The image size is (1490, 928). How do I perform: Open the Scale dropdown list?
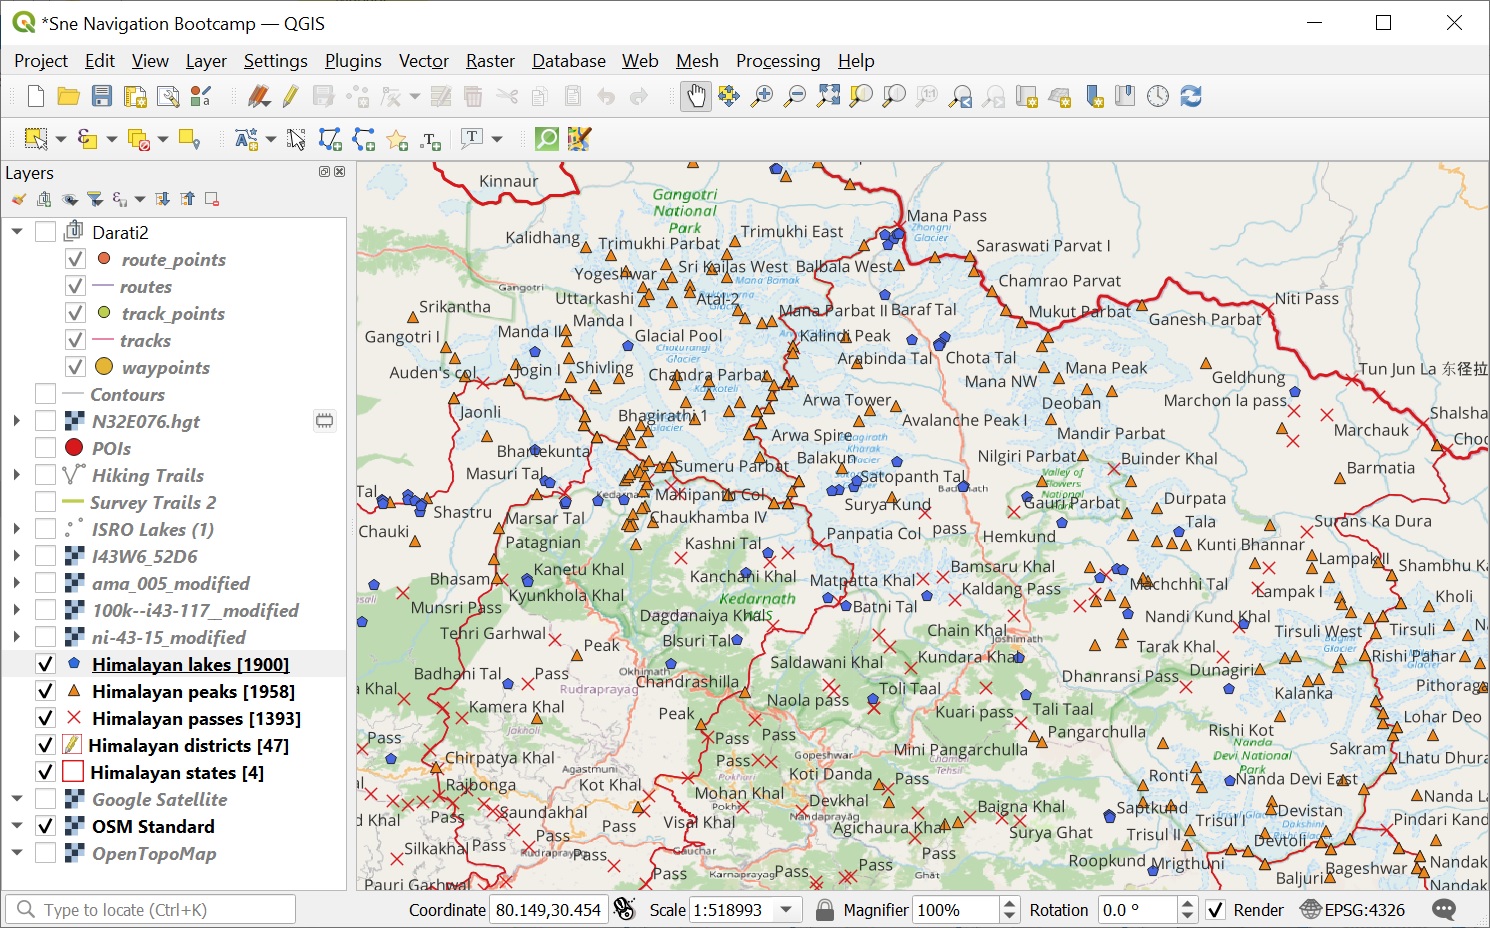click(787, 910)
